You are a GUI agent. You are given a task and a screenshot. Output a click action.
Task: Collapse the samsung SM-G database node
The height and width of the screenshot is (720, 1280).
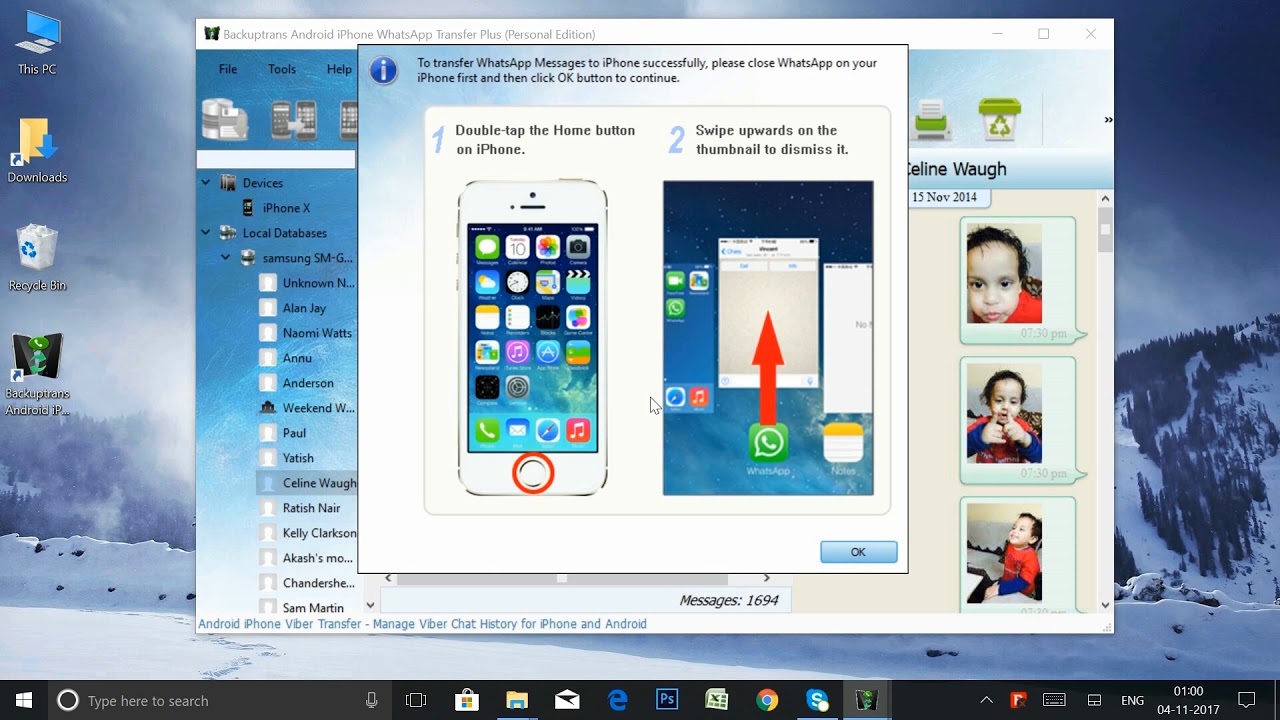tap(226, 258)
